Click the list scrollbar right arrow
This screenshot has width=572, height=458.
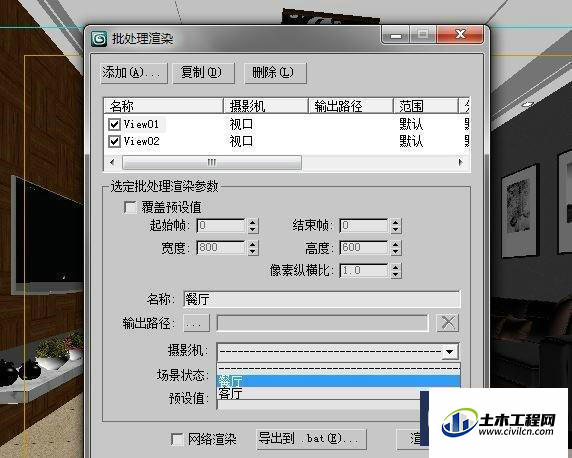[460, 162]
